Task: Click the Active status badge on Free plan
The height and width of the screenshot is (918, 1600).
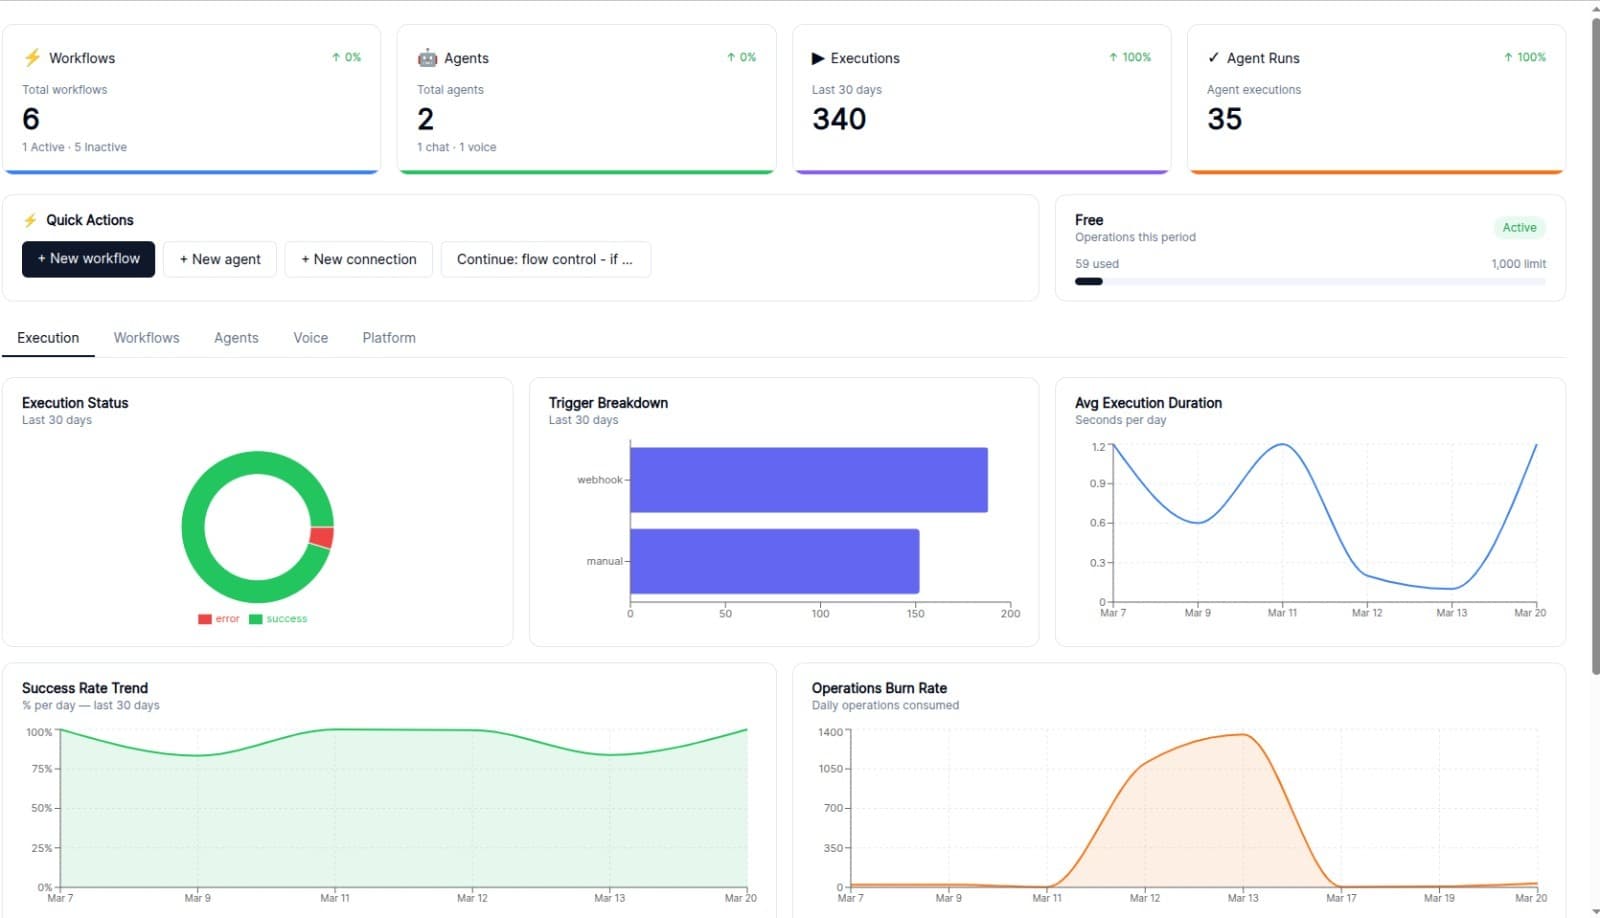Action: click(x=1519, y=227)
